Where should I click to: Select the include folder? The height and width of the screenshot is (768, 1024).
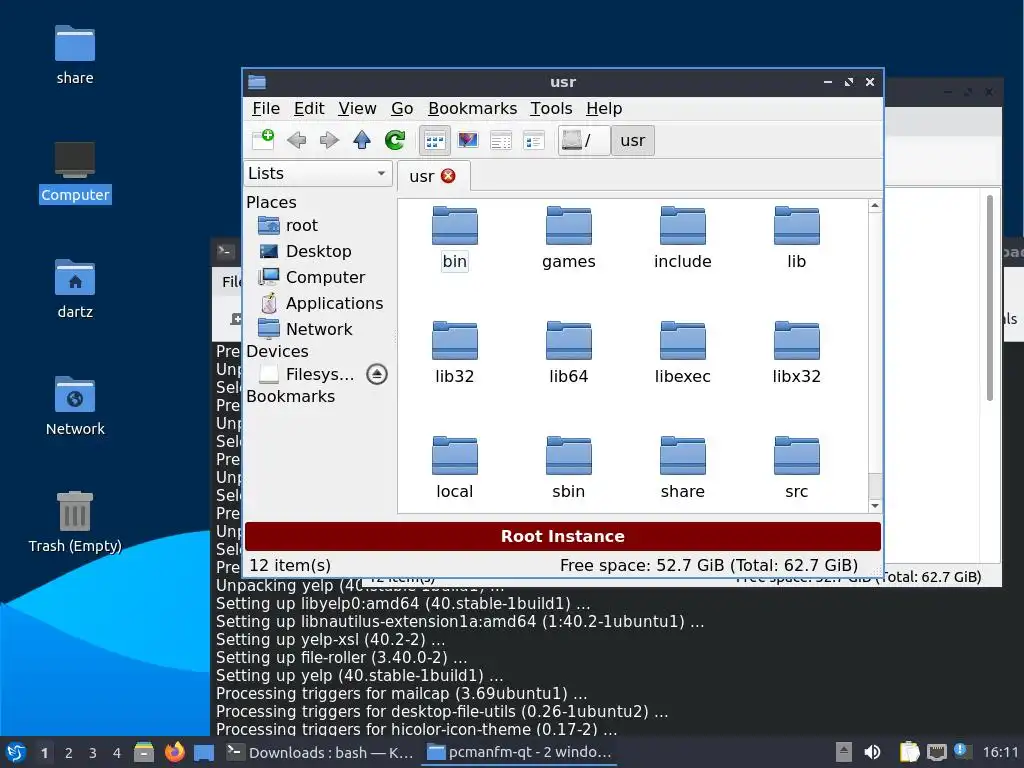(x=682, y=238)
